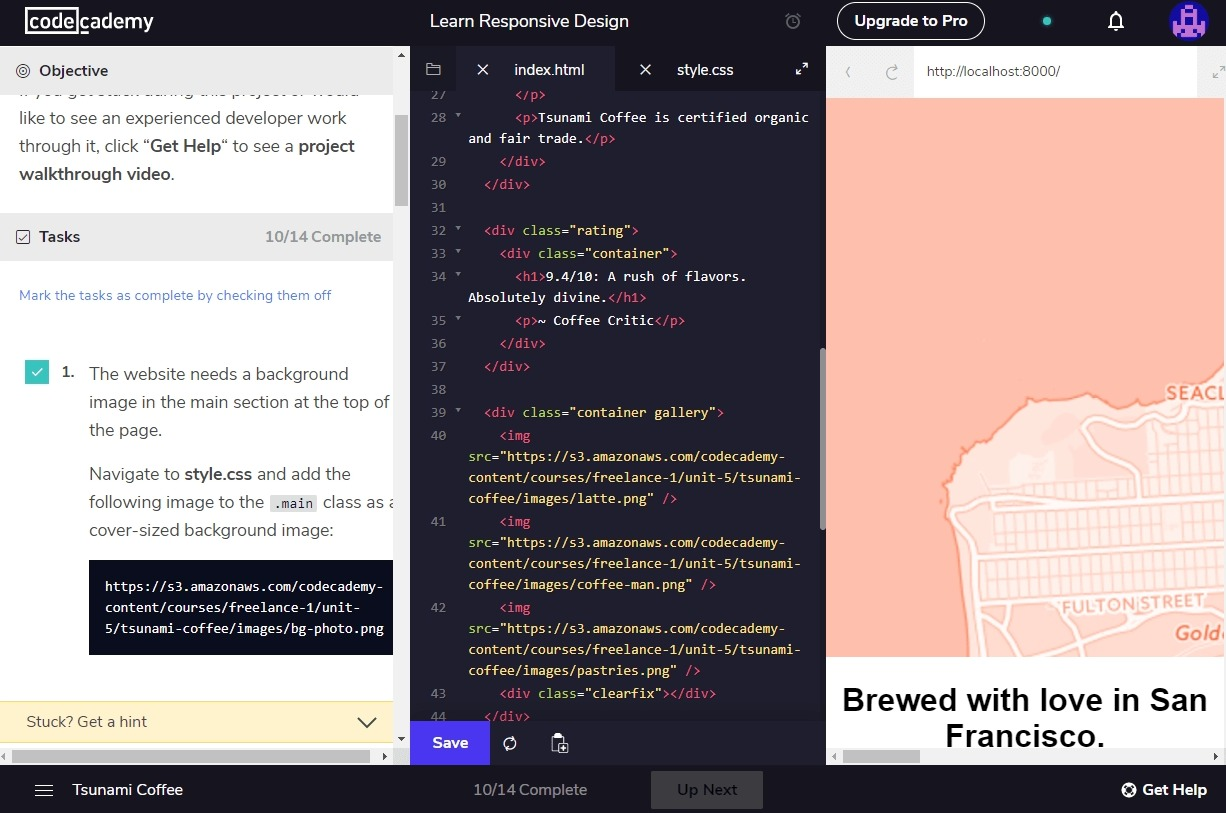Viewport: 1226px width, 813px height.
Task: Click the reset code icon beside Save
Action: pyautogui.click(x=510, y=743)
